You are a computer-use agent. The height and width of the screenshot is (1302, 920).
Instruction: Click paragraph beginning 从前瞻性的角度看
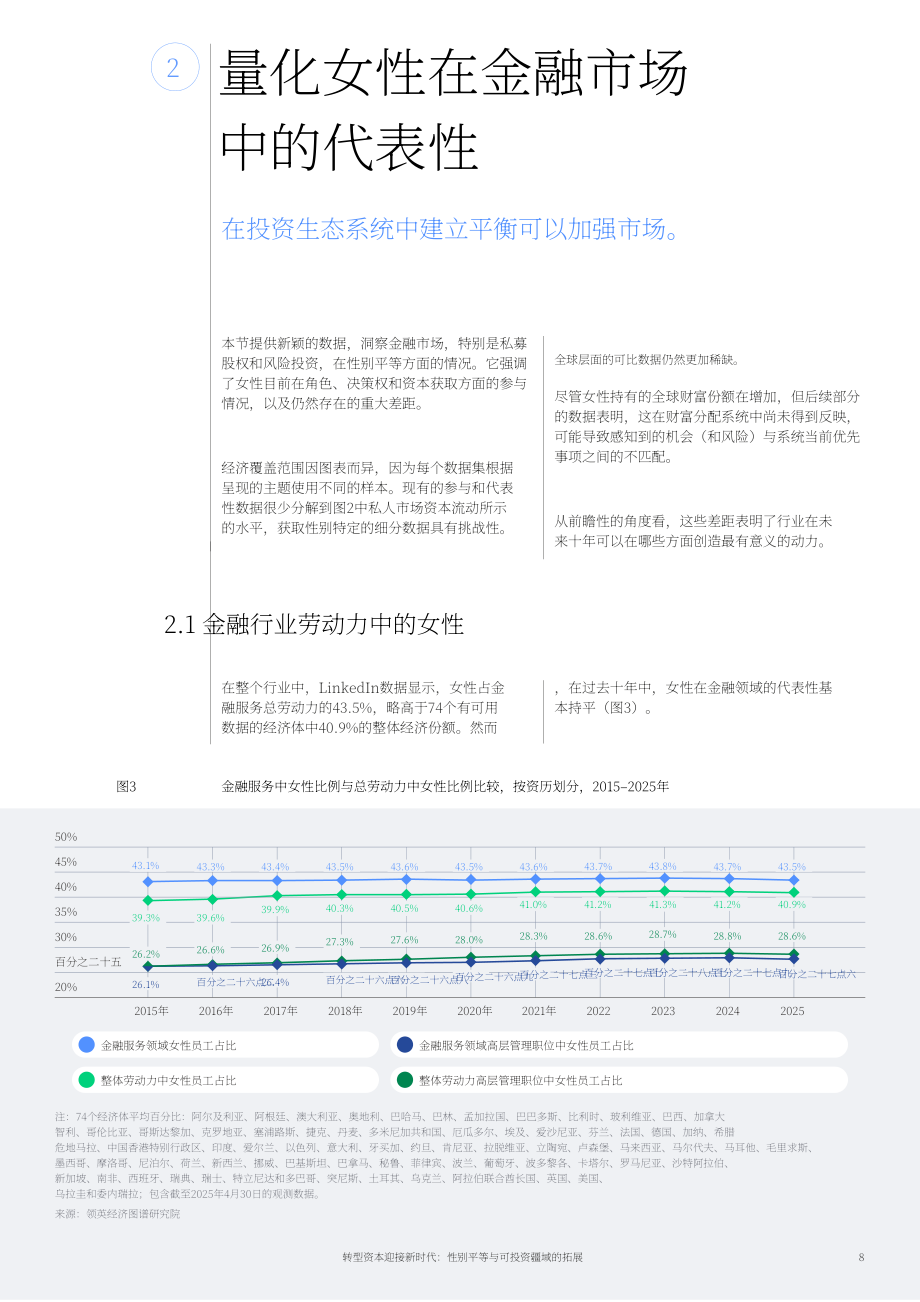pos(693,532)
